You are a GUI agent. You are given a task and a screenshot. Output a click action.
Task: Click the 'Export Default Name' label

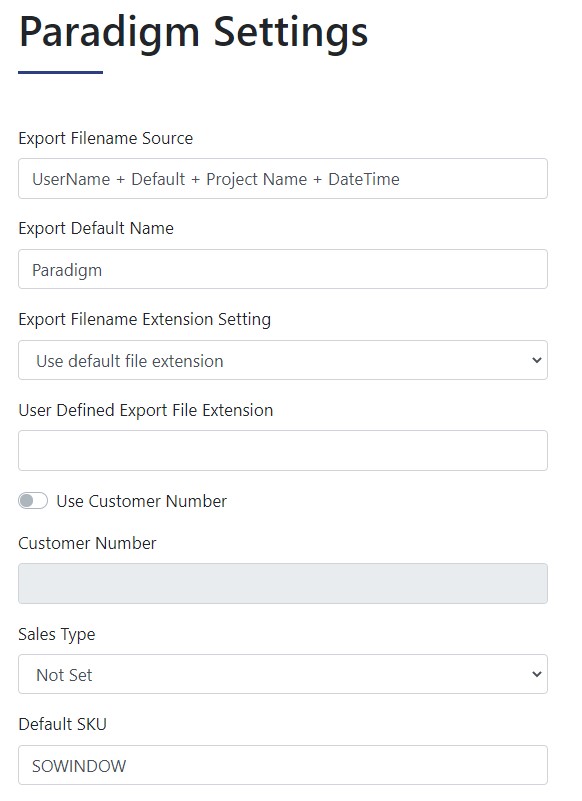click(96, 228)
